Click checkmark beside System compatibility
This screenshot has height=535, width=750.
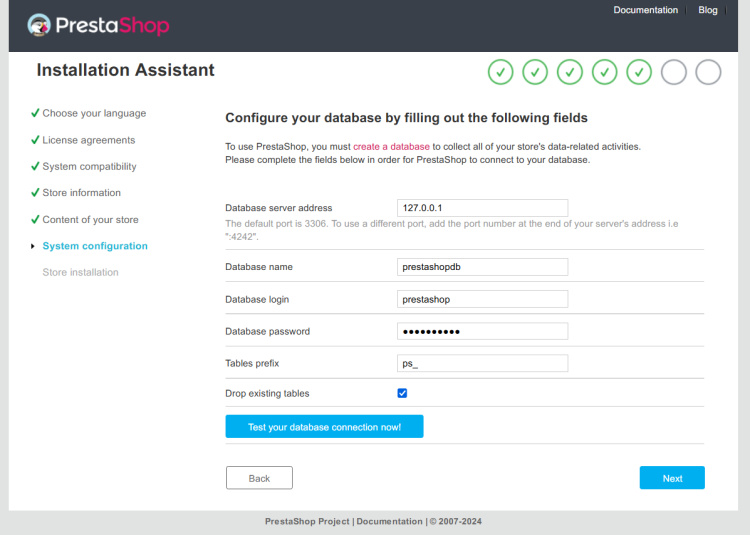click(35, 166)
